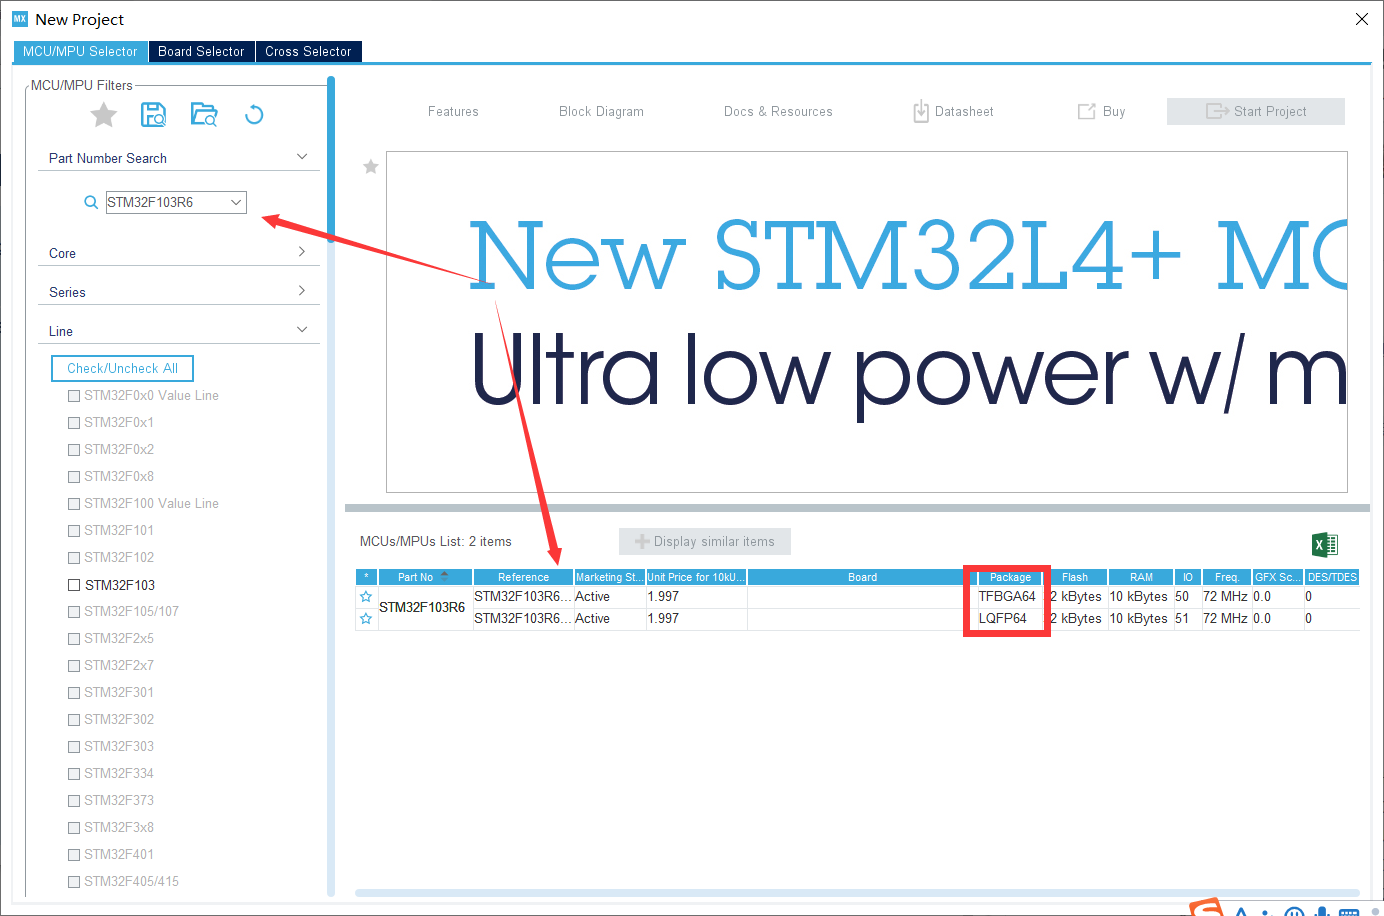
Task: Check the STM32F0x0 Value Line checkbox
Action: 74,396
